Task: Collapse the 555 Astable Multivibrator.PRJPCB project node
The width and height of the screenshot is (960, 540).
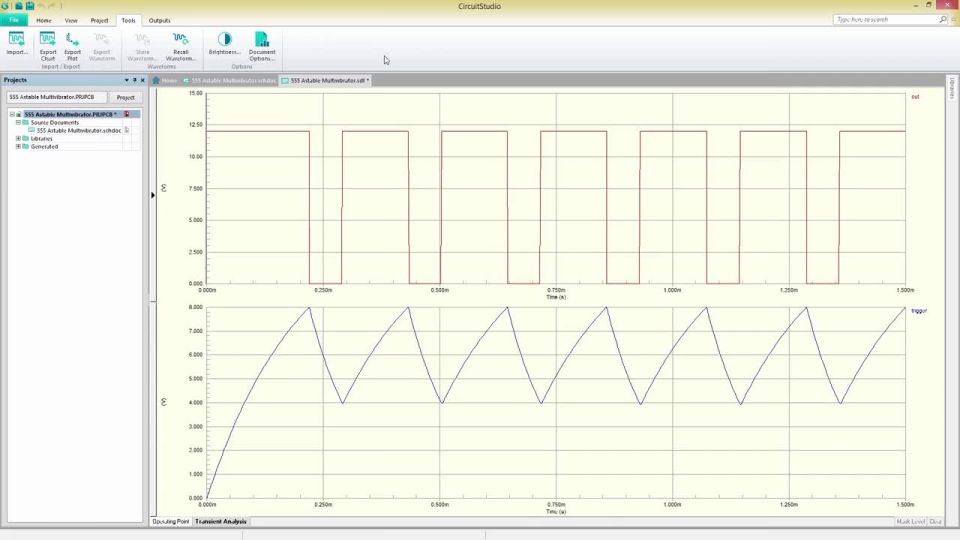Action: [x=12, y=114]
